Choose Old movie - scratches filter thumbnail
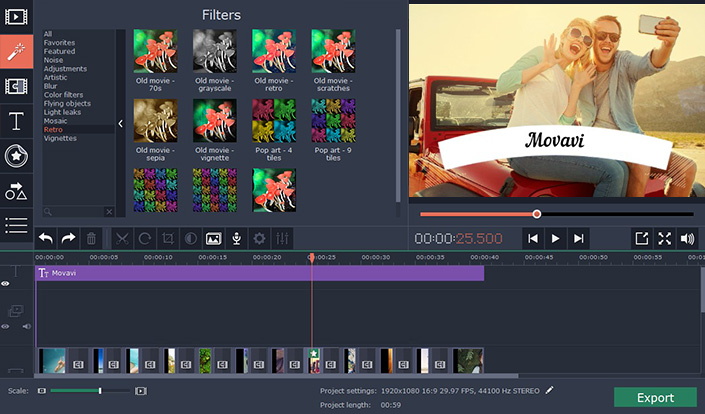Viewport: 705px width, 414px height. pos(333,51)
